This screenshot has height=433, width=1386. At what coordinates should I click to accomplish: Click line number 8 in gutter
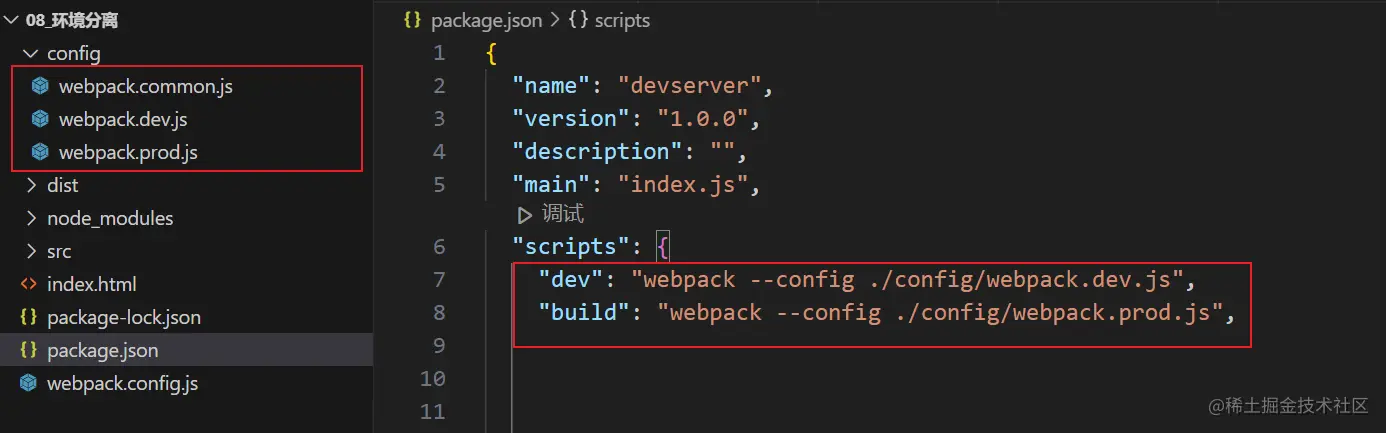click(439, 312)
